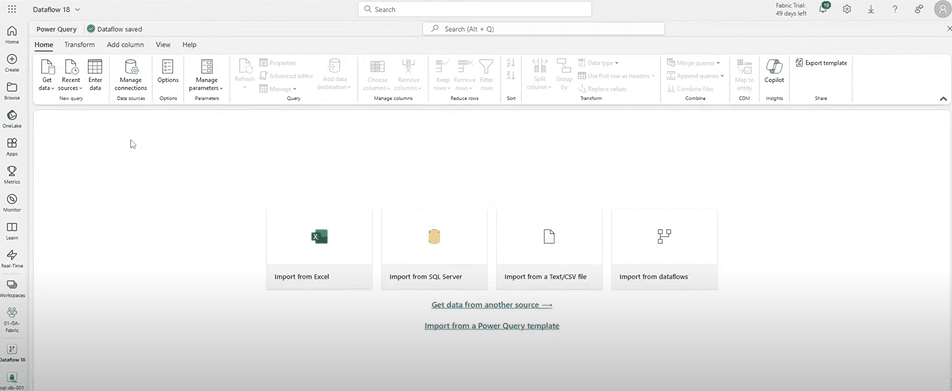This screenshot has height=391, width=952.
Task: Open Metrics in sidebar
Action: point(12,175)
